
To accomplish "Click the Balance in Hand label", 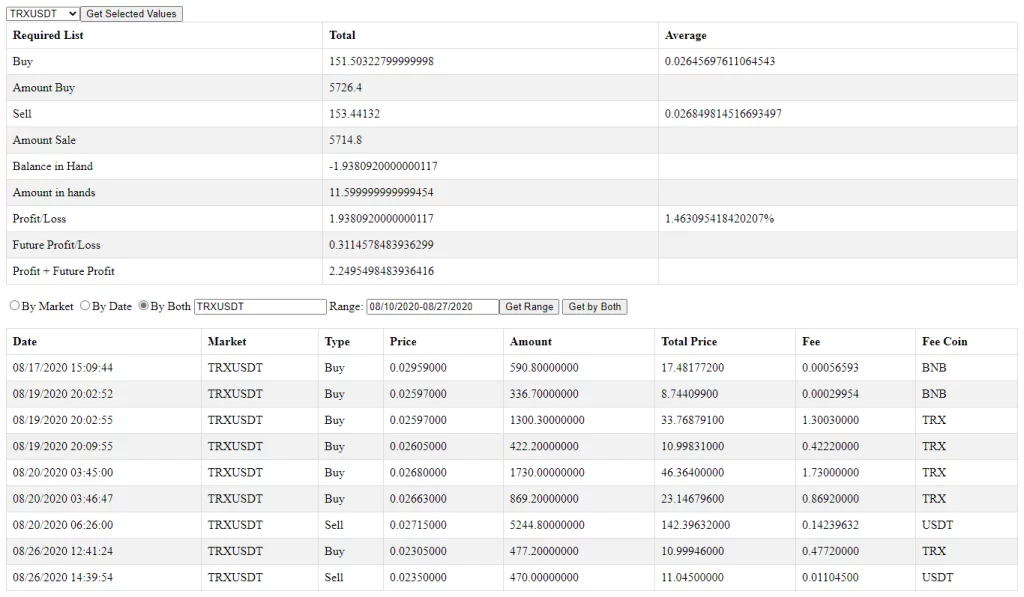I will coord(53,166).
